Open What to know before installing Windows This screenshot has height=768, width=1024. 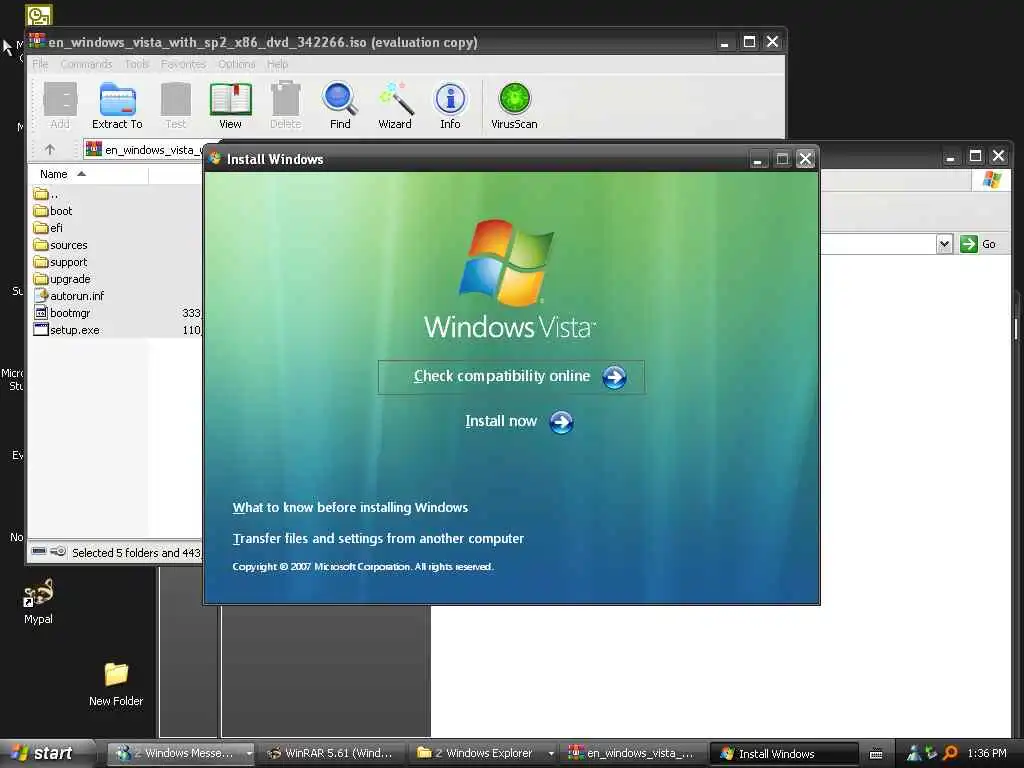(x=350, y=507)
